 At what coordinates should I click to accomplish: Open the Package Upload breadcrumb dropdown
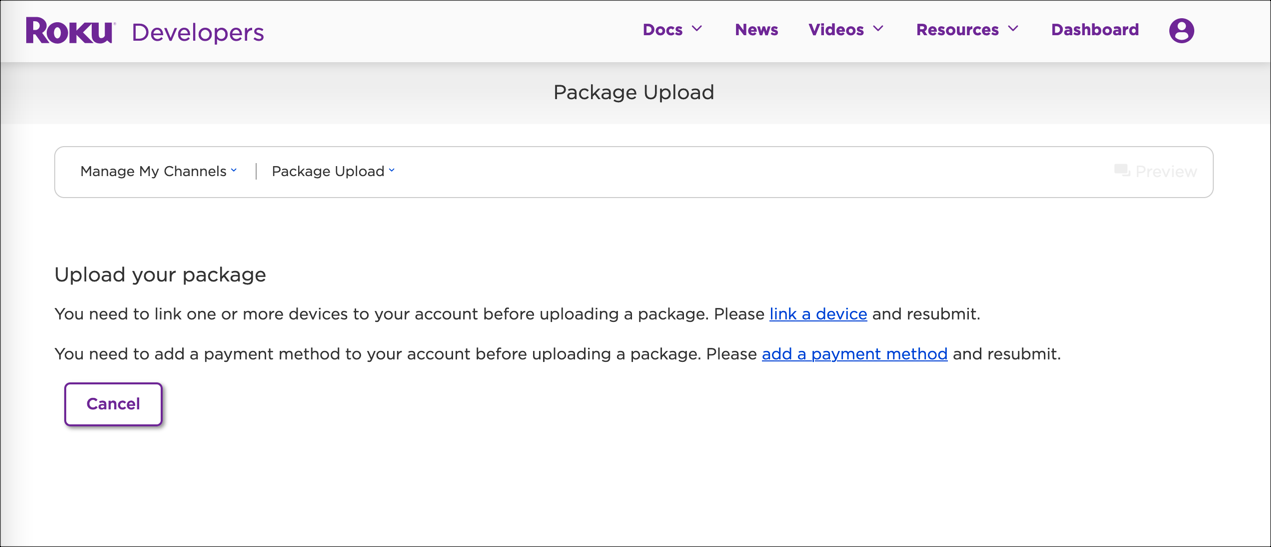(x=333, y=171)
